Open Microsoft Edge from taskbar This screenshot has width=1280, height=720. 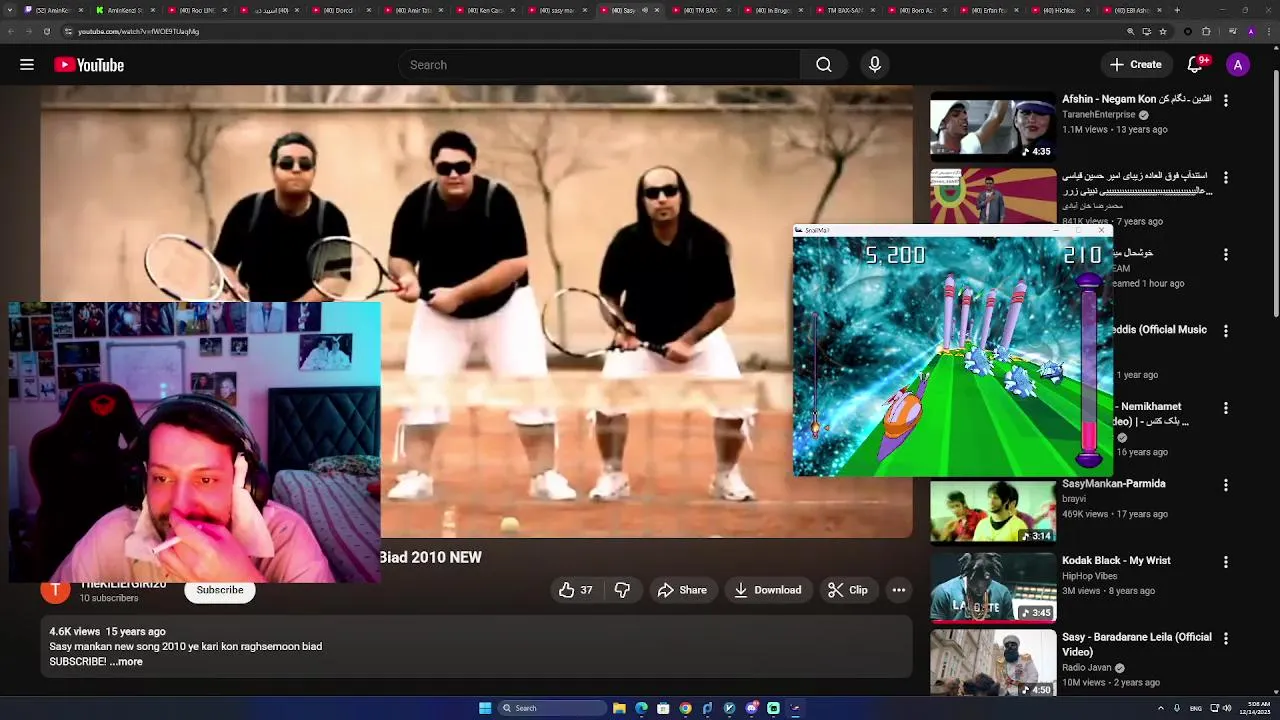[641, 708]
